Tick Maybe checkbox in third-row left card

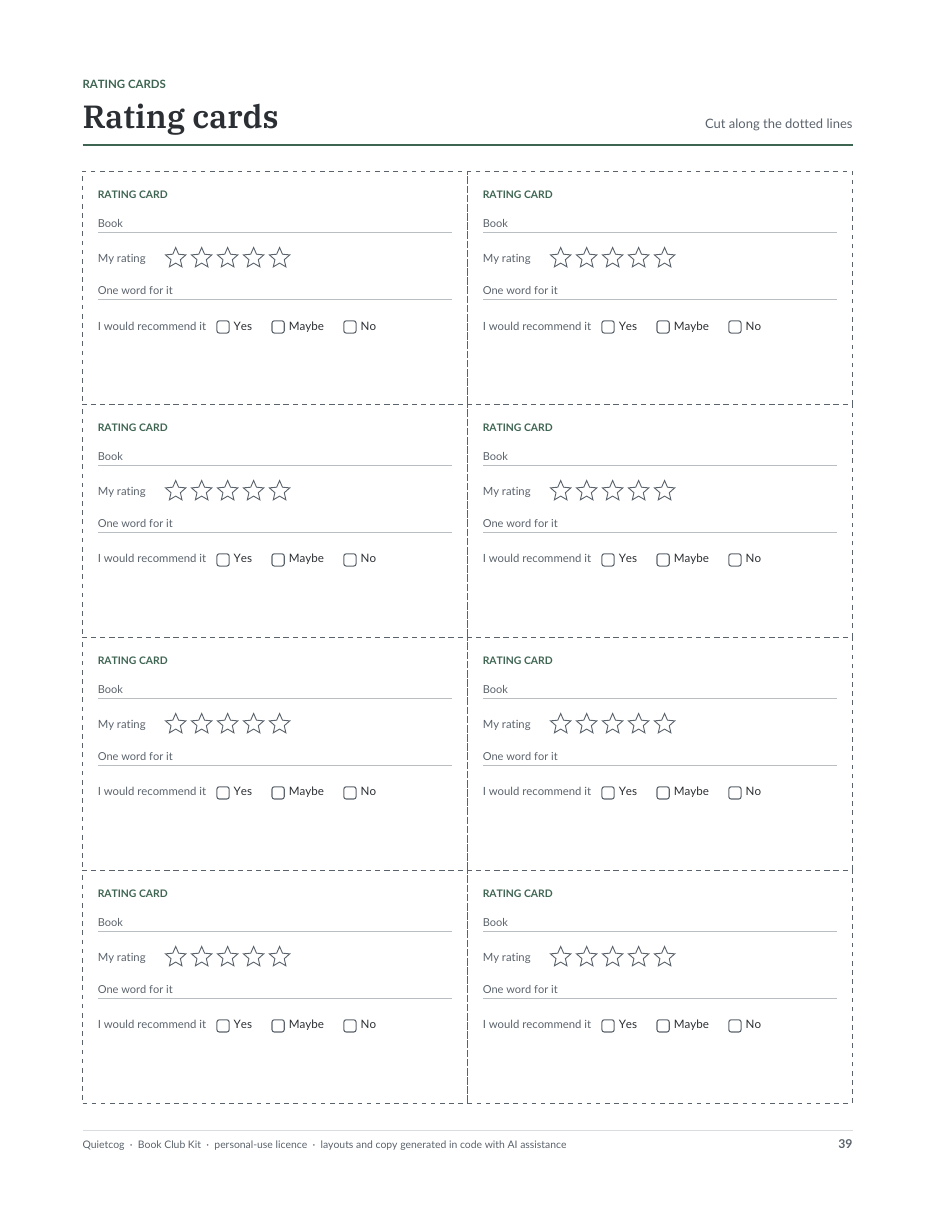pos(278,793)
